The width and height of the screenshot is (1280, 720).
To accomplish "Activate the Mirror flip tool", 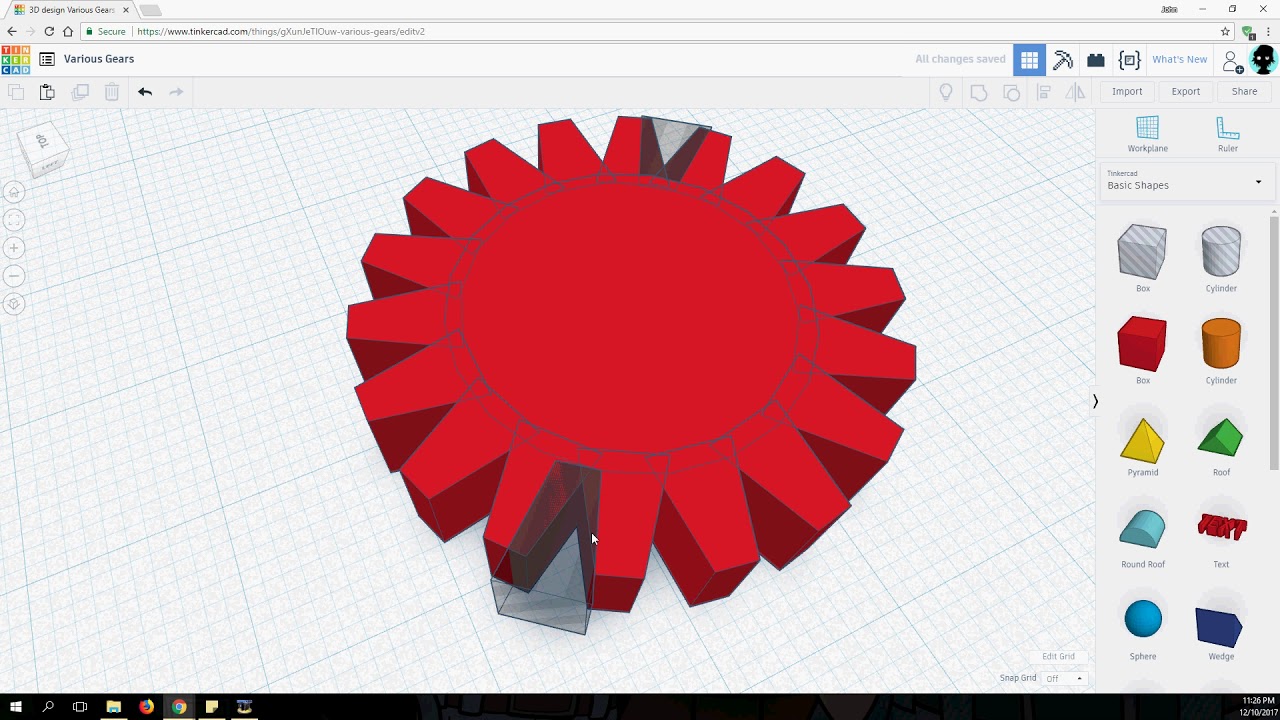I will tap(1076, 92).
